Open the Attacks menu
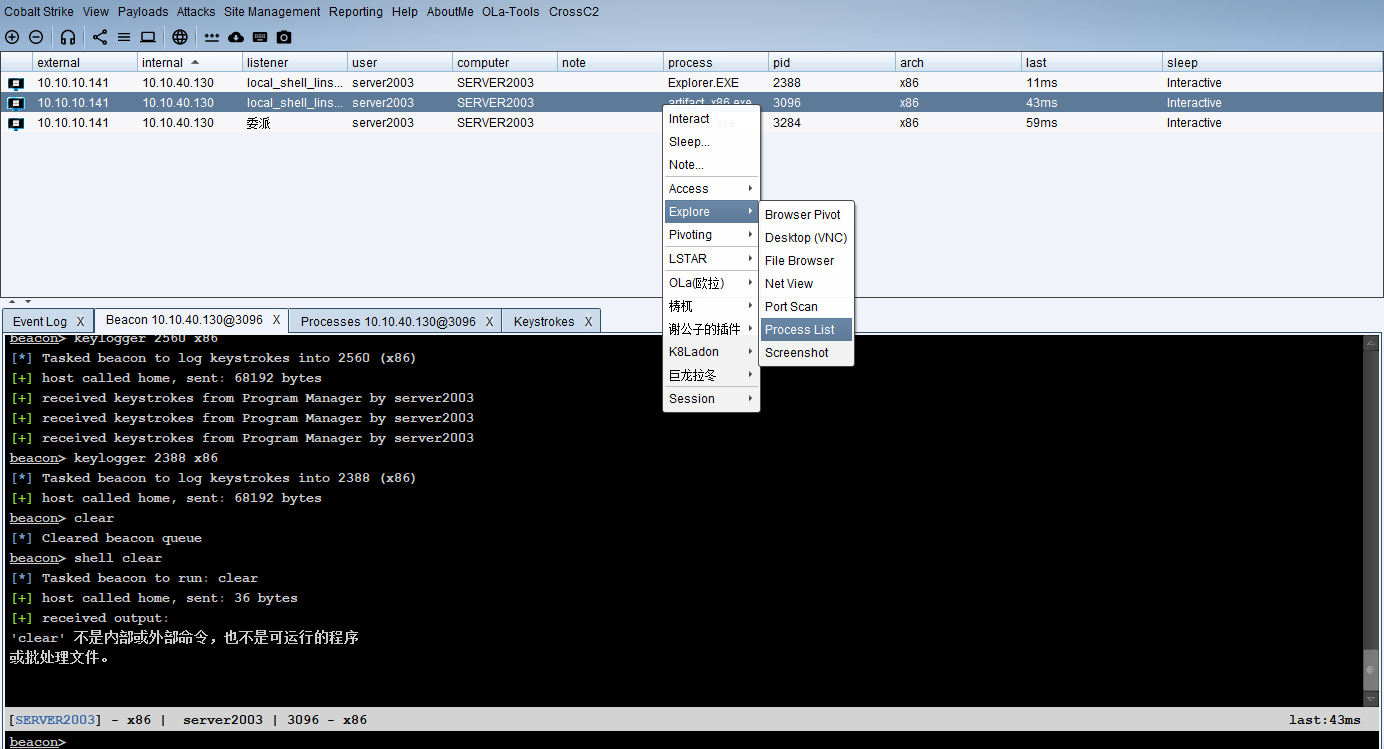Image resolution: width=1384 pixels, height=749 pixels. click(x=196, y=12)
